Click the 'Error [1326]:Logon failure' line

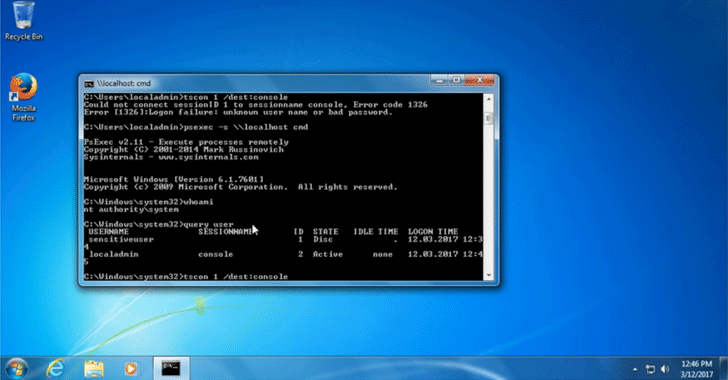click(x=238, y=112)
